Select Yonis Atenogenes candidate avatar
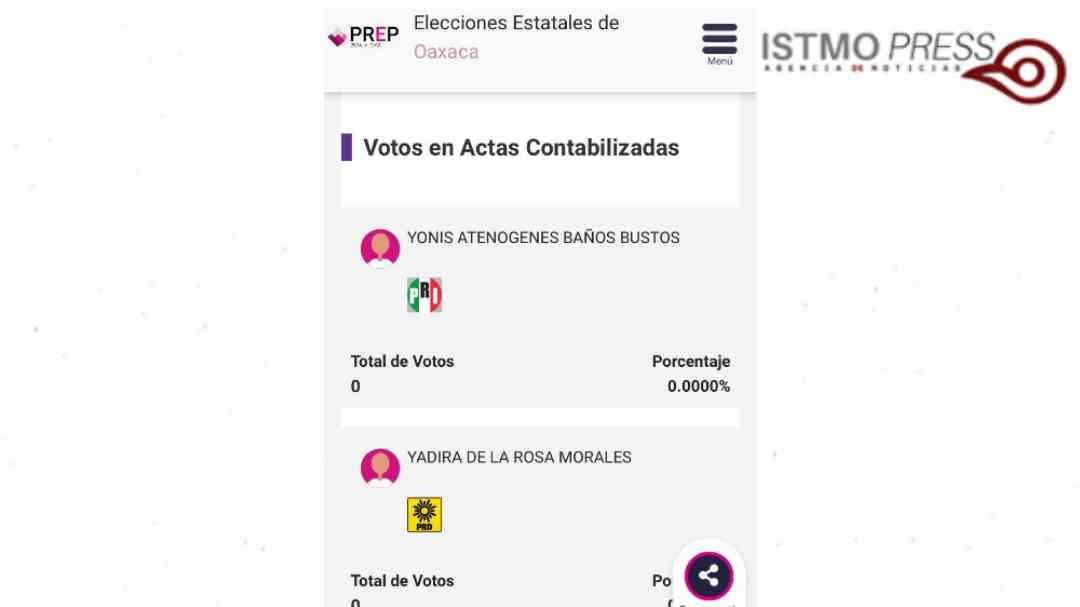Viewport: 1080px width, 607px height. (x=380, y=248)
